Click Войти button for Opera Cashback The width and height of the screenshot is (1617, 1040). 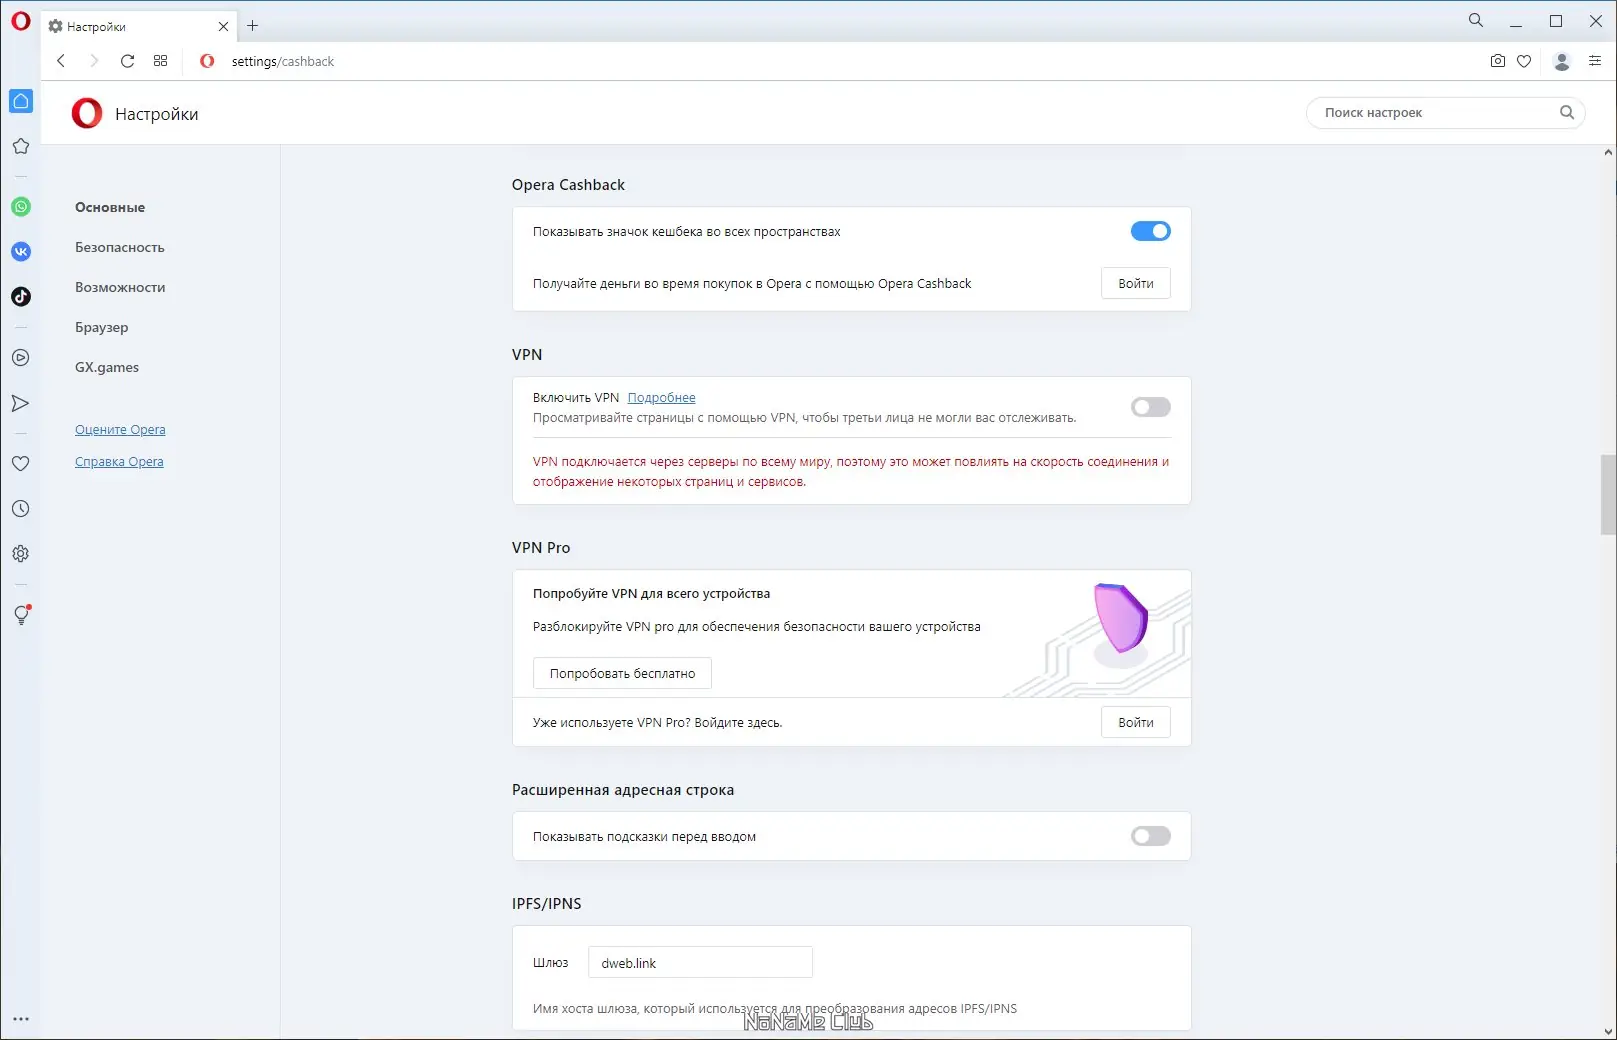pyautogui.click(x=1136, y=283)
